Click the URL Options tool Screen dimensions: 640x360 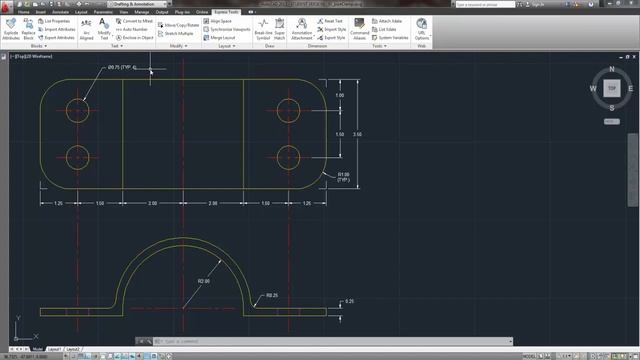[422, 29]
